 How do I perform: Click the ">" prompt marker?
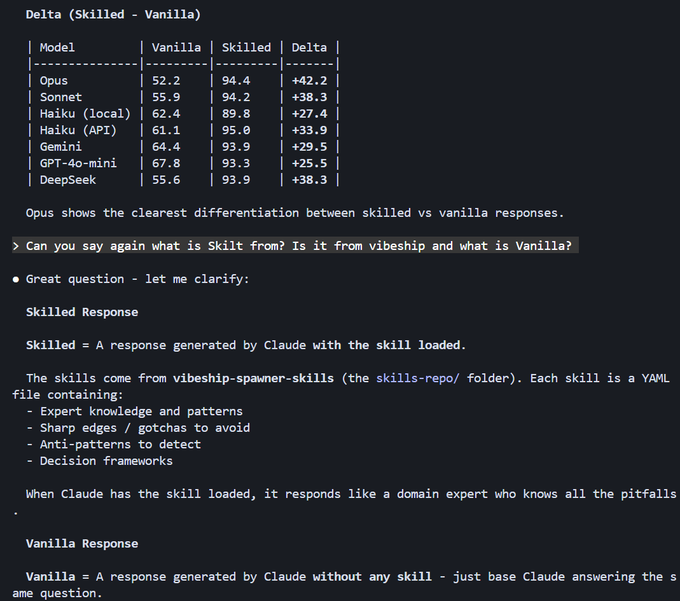point(16,246)
